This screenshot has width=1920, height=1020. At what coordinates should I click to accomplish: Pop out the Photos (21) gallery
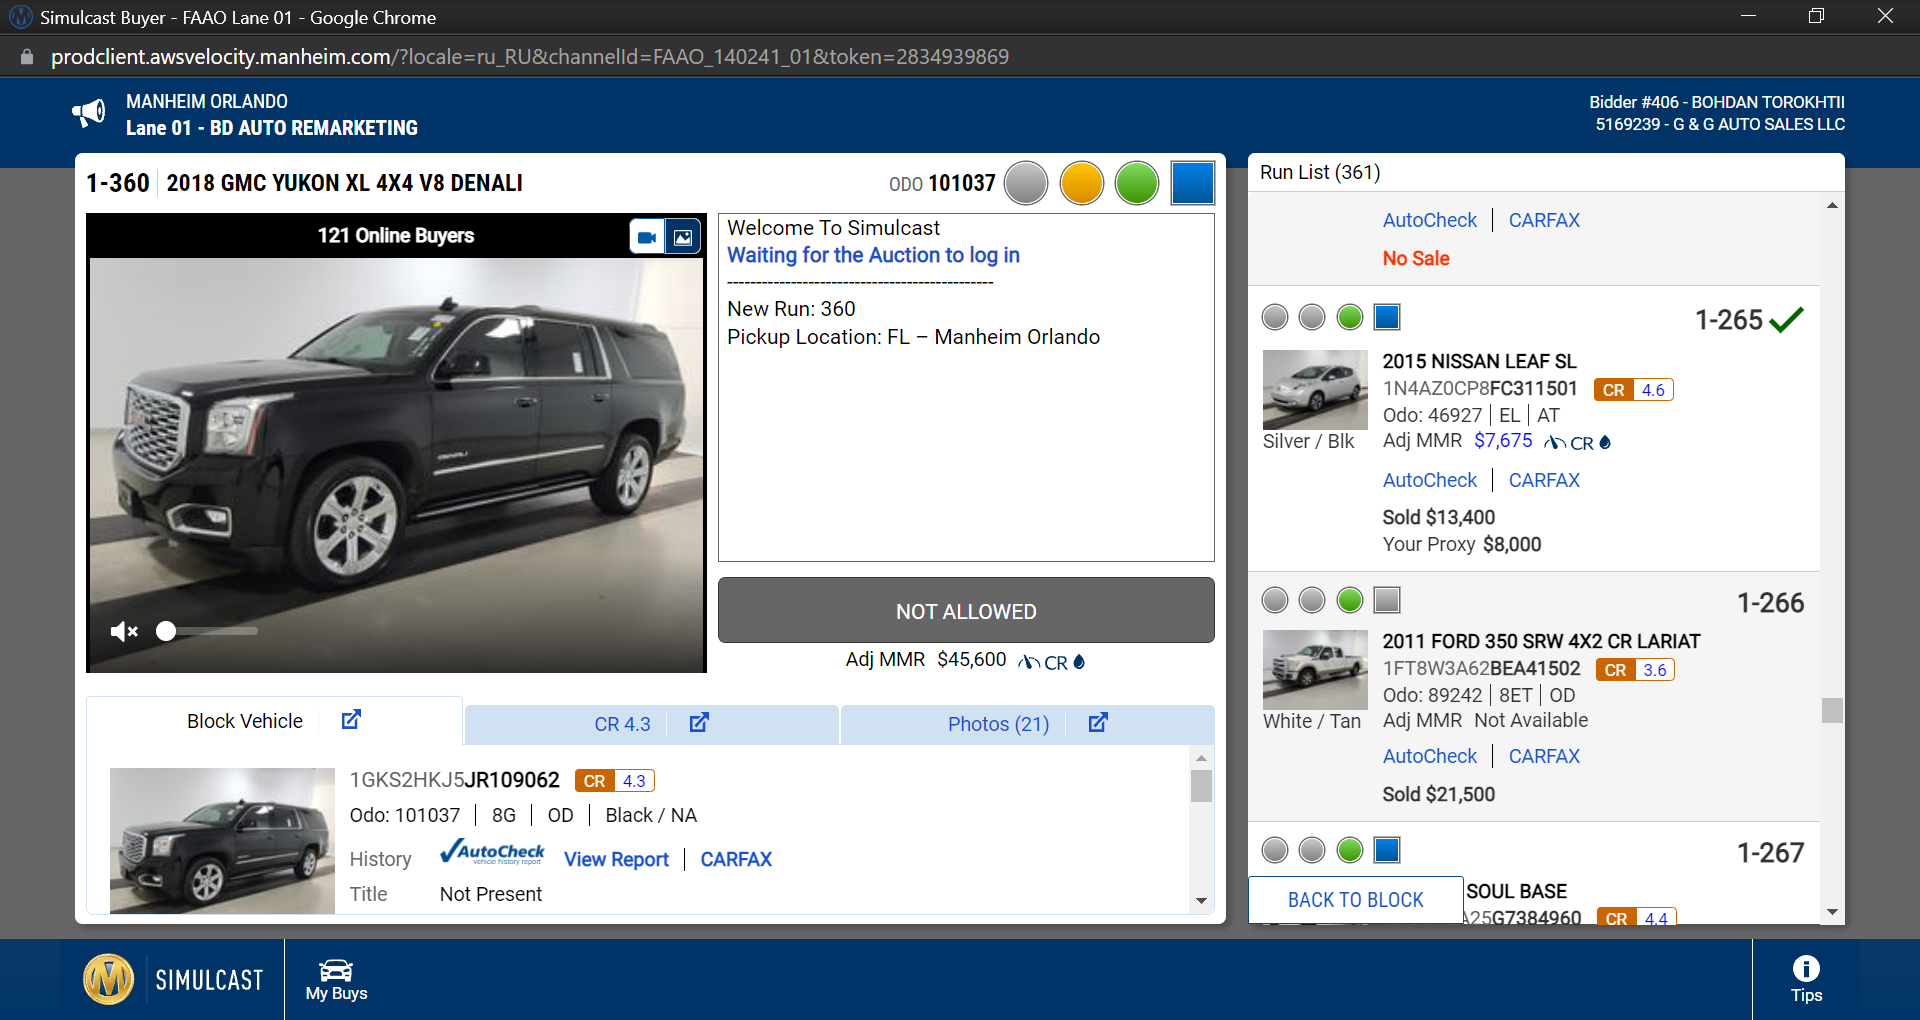(1098, 722)
